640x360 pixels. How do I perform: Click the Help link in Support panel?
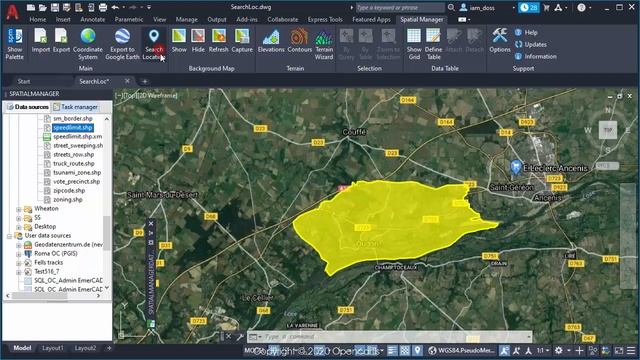[x=526, y=32]
